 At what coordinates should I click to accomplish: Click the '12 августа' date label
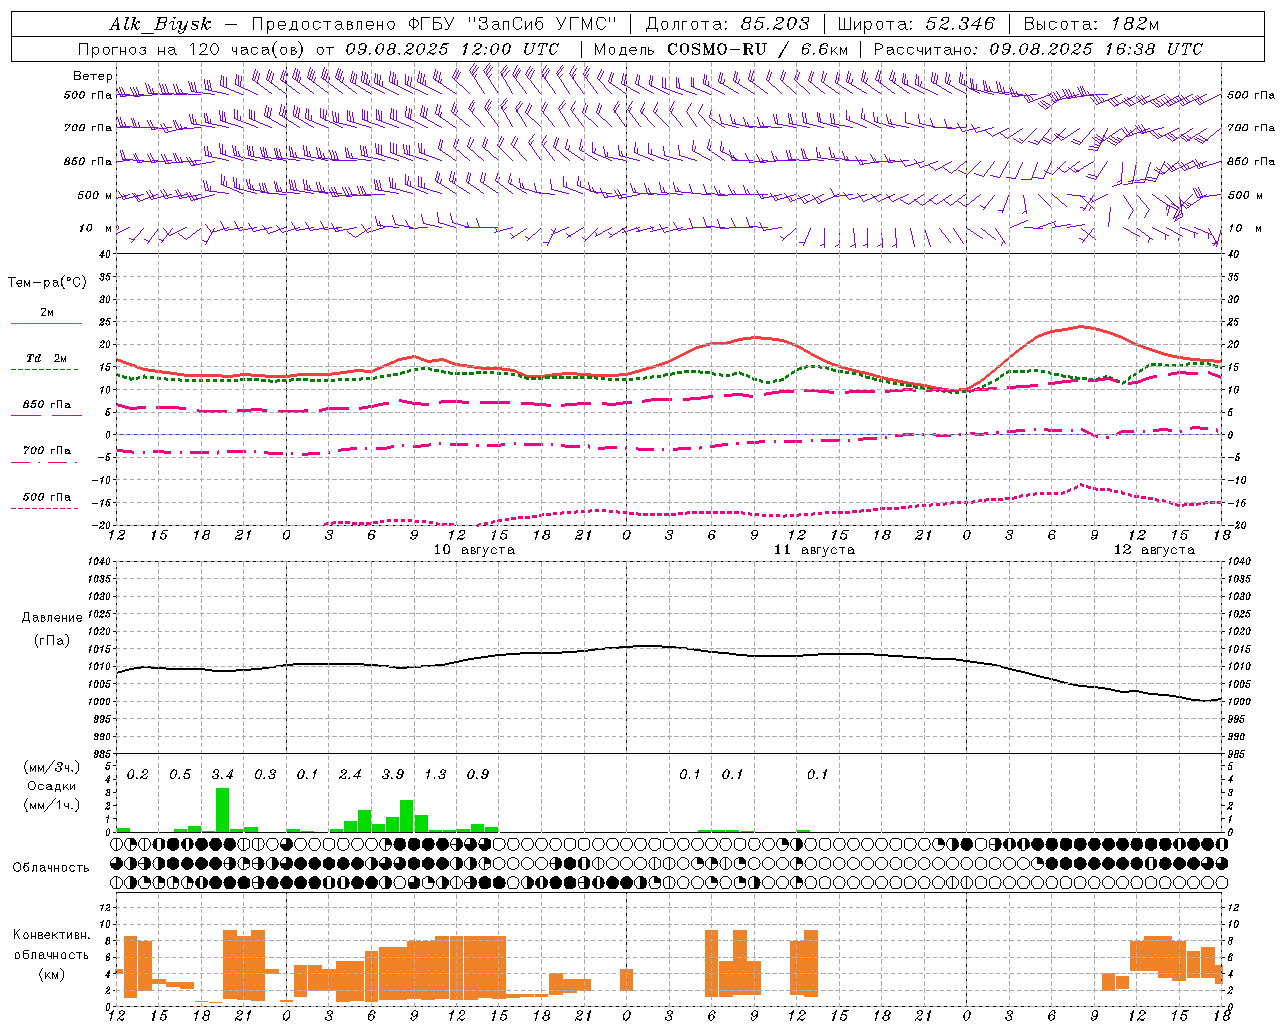(x=1154, y=550)
